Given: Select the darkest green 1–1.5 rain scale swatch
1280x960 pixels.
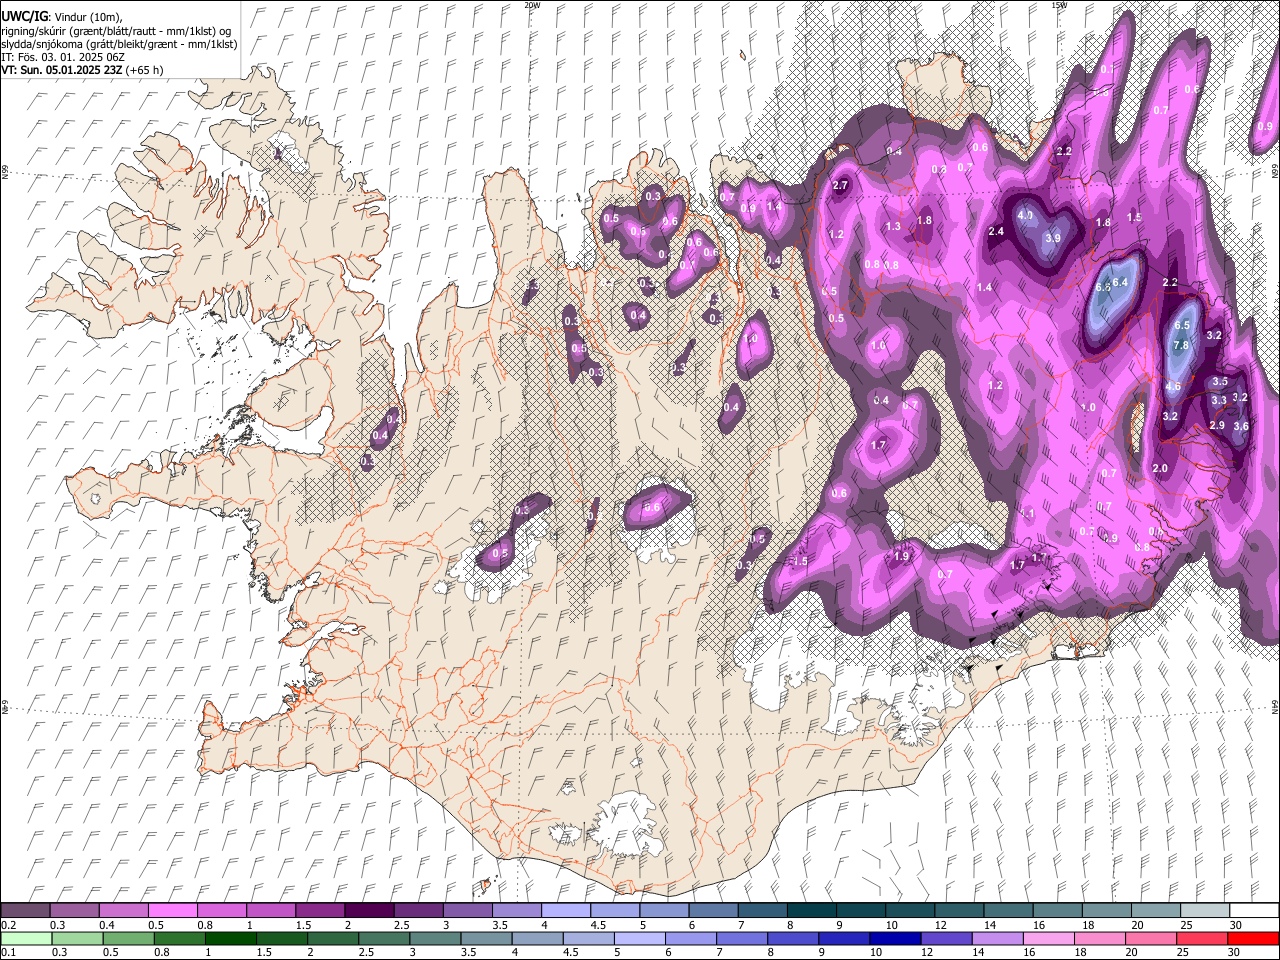Looking at the screenshot, I should pyautogui.click(x=230, y=938).
